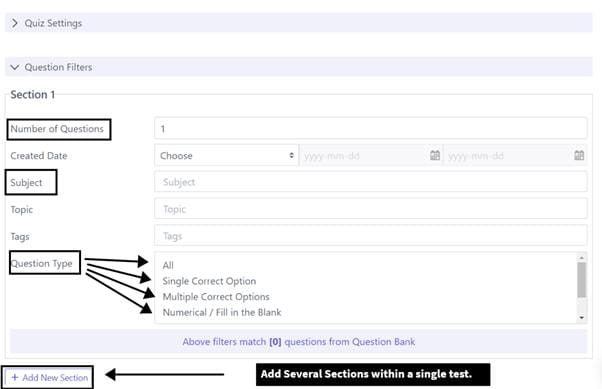Screen dimensions: 602x389
Task: Click Question Type list scroll-down arrow
Action: coord(582,318)
